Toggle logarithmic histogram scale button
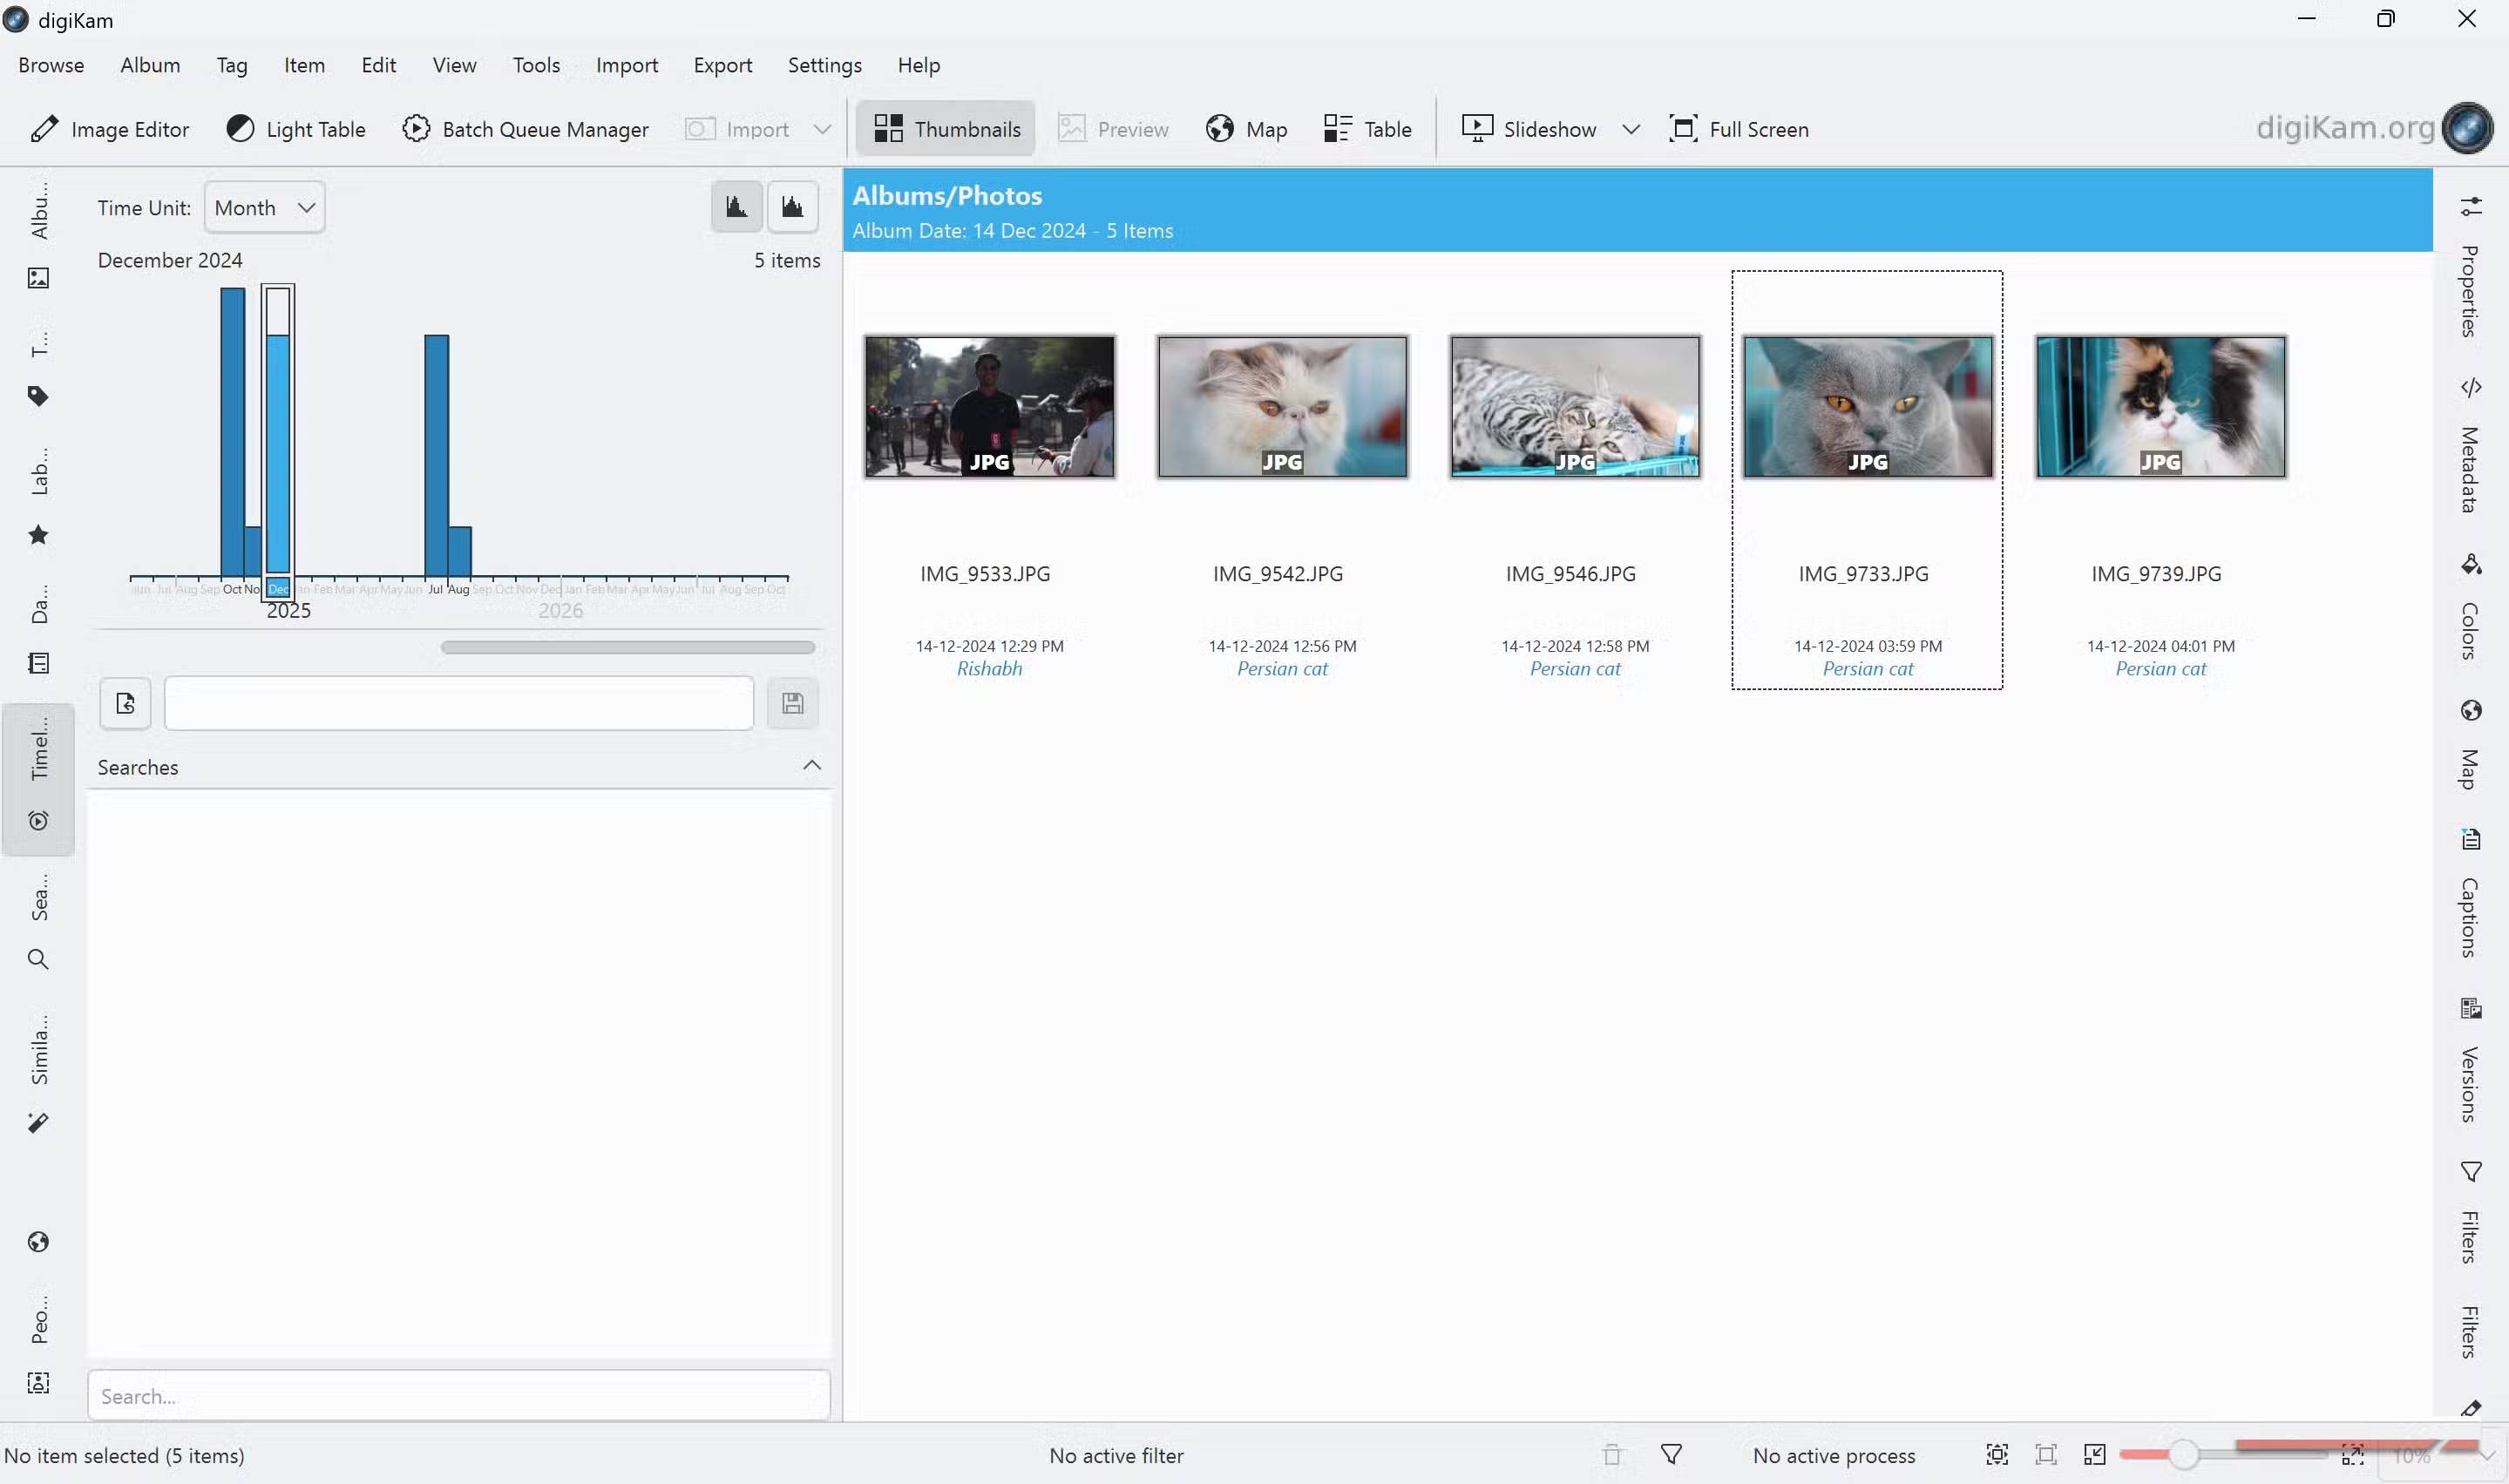2509x1484 pixels. [792, 207]
